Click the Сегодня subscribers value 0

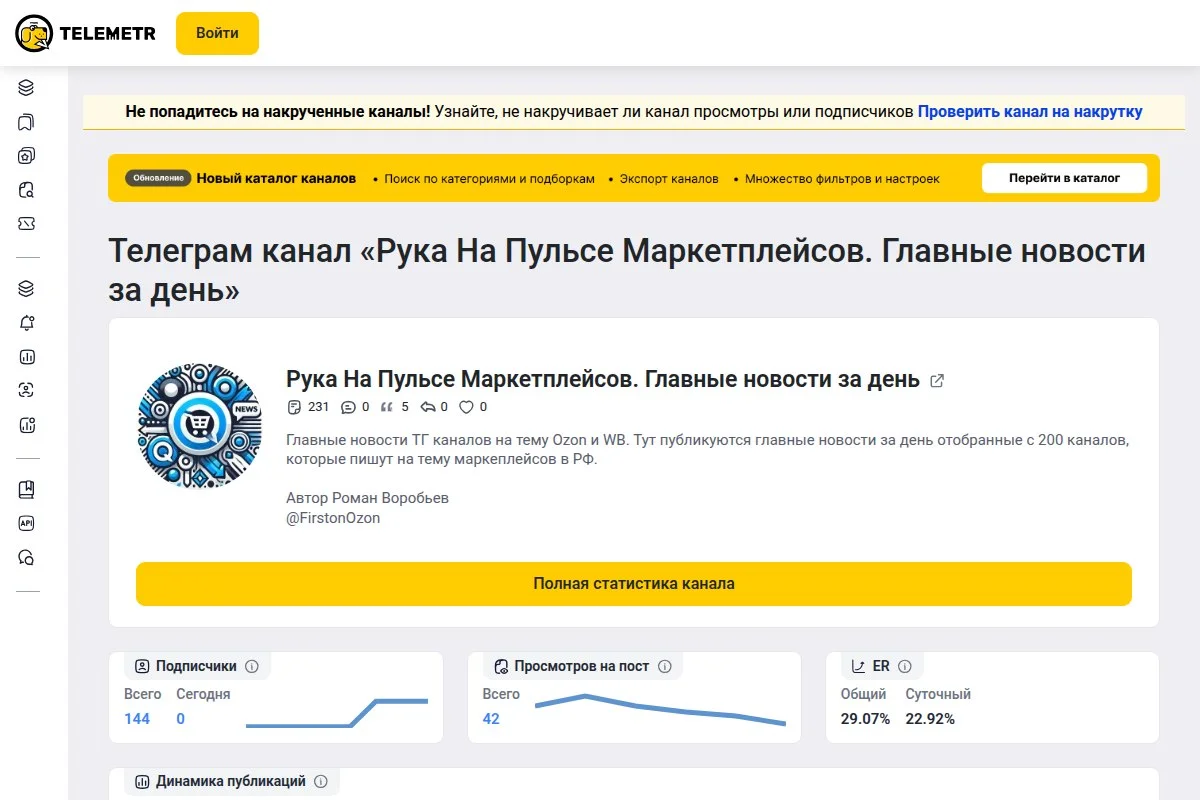180,719
